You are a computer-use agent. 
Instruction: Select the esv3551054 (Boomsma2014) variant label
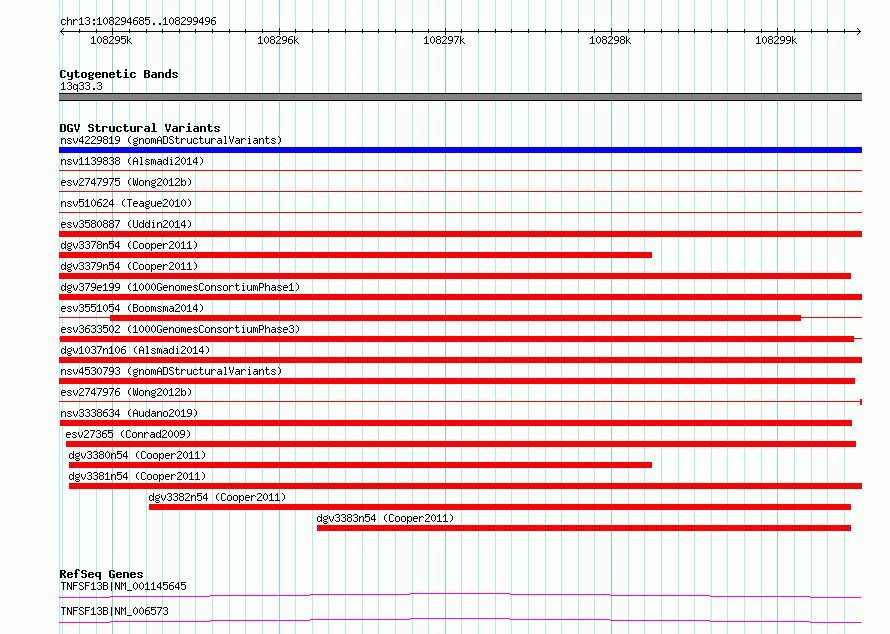[x=132, y=308]
